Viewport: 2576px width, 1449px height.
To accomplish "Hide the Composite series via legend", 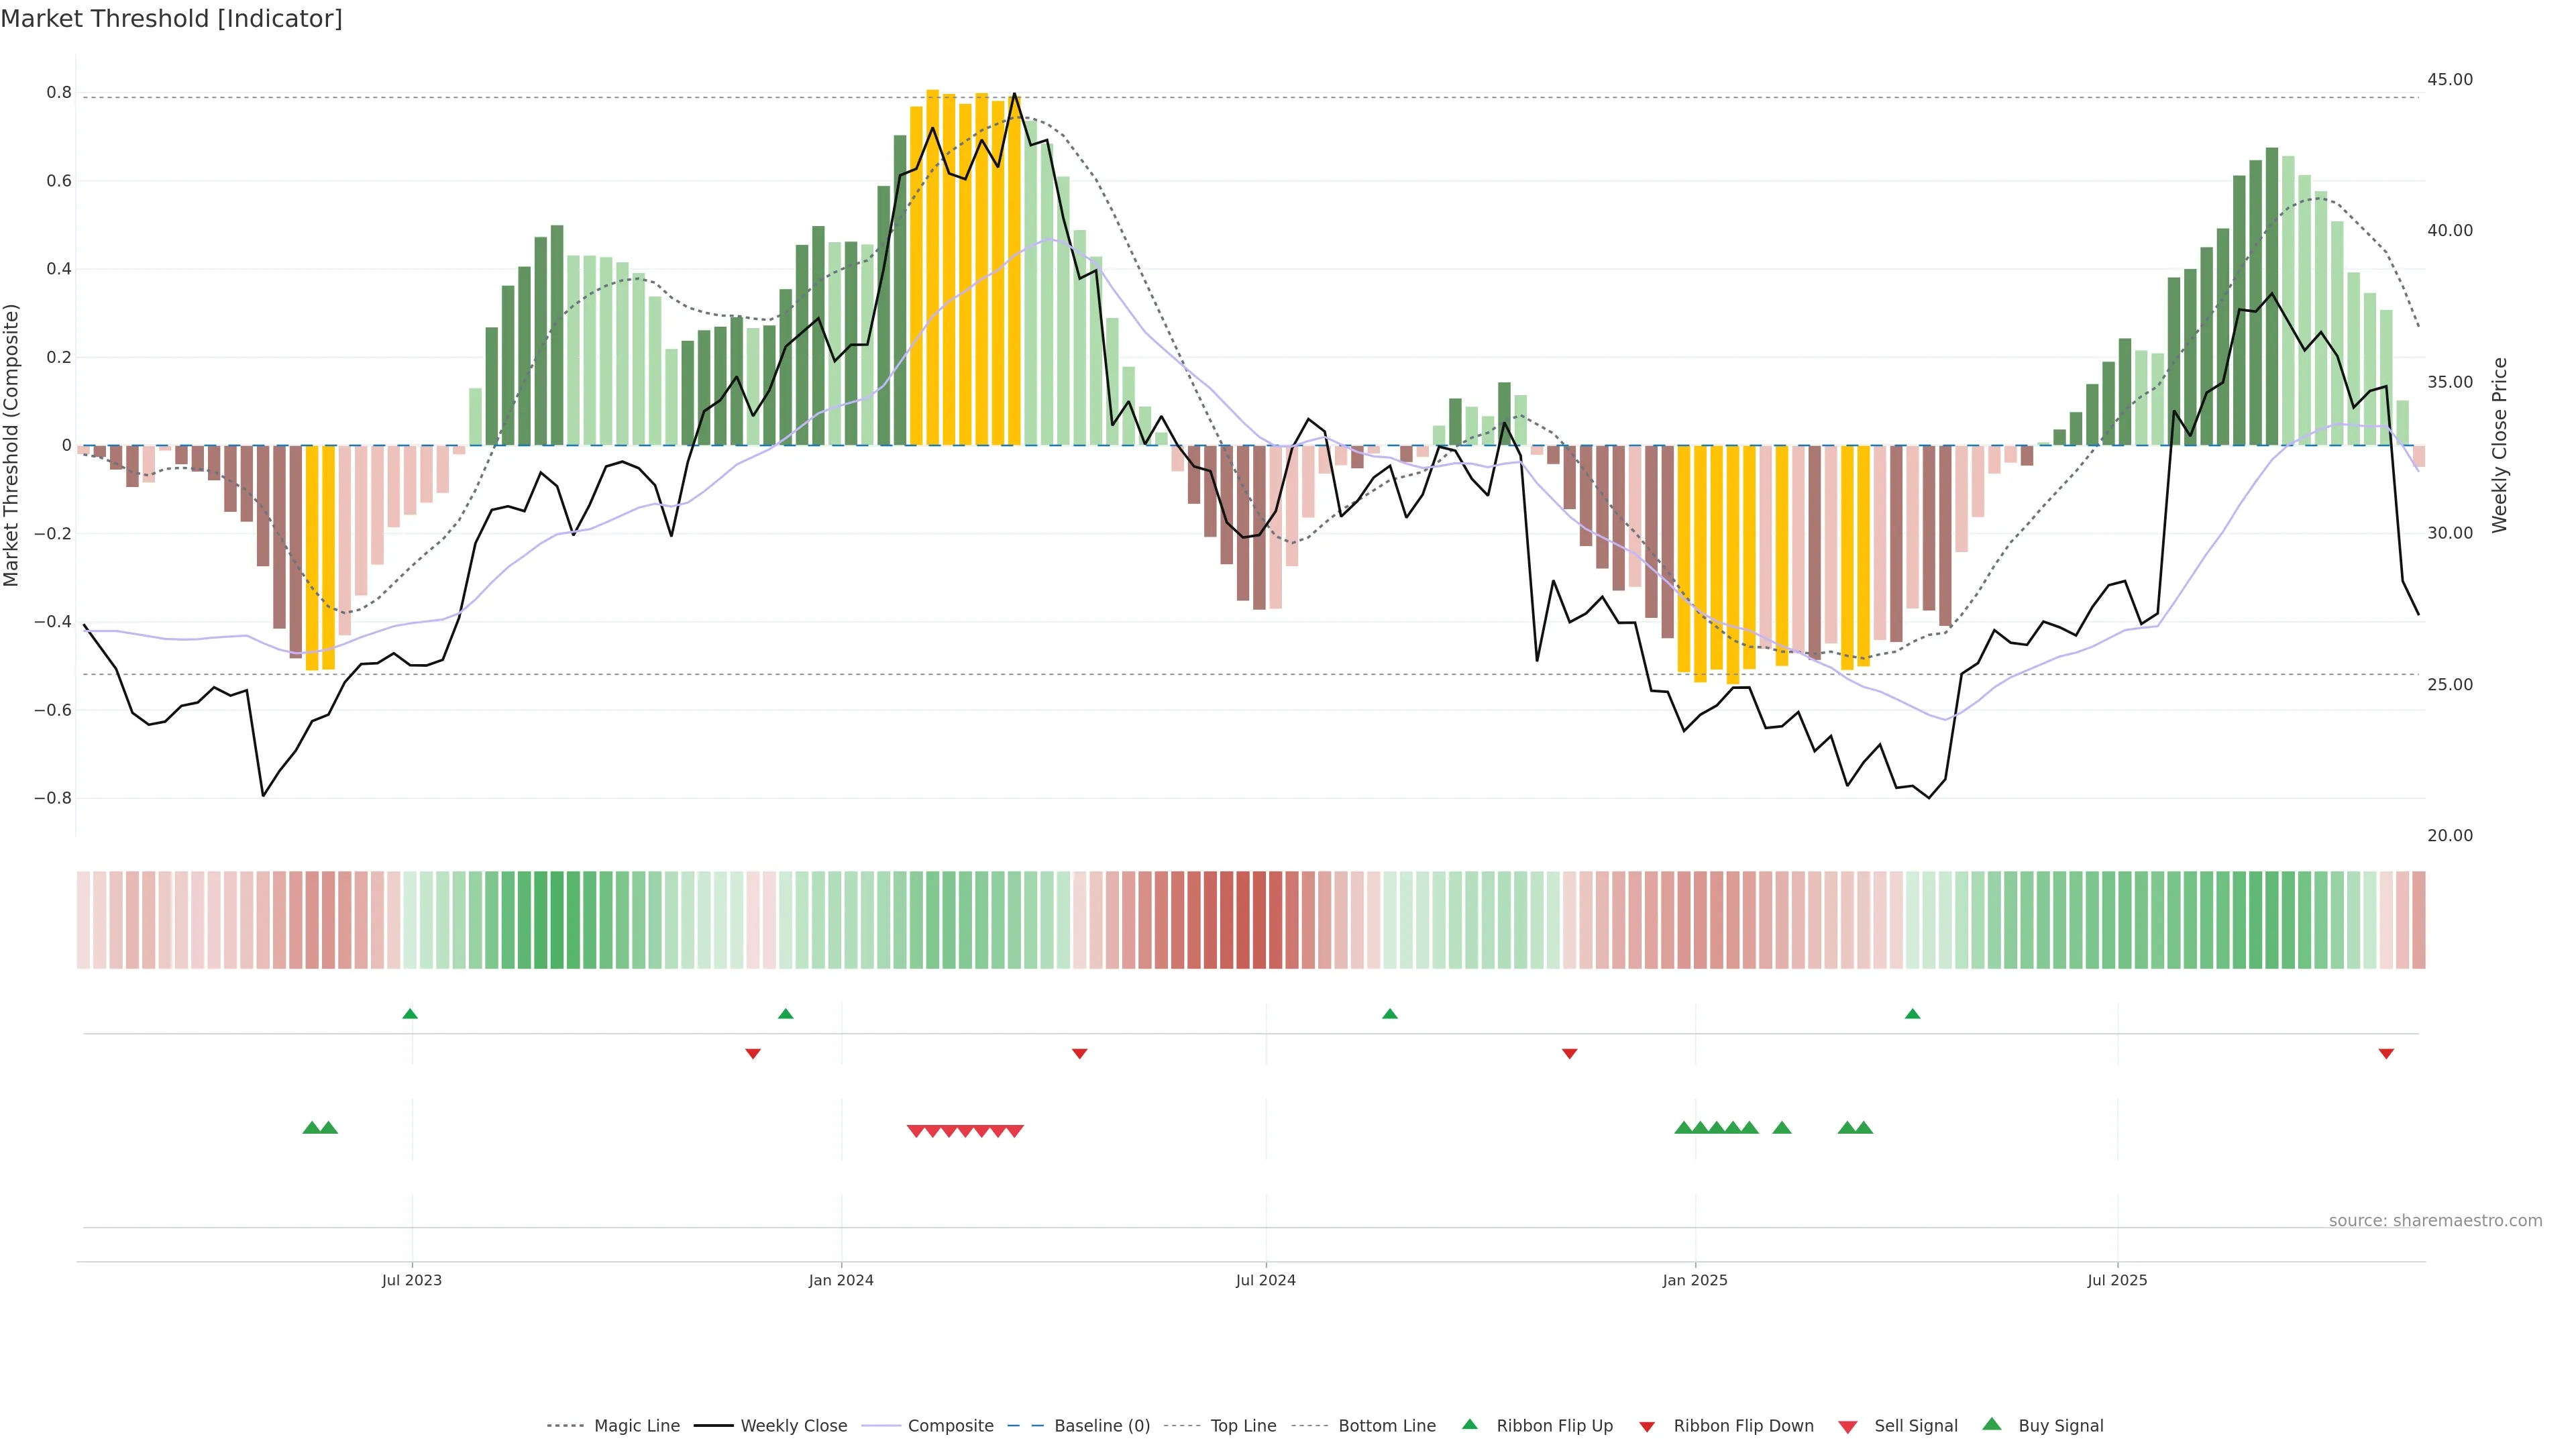I will pos(950,1426).
